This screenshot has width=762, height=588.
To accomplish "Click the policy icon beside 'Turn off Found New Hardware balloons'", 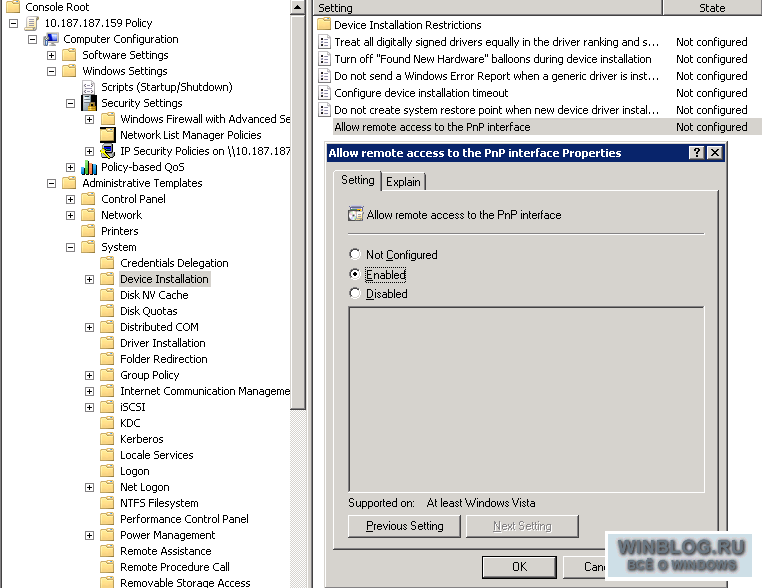I will tap(324, 59).
